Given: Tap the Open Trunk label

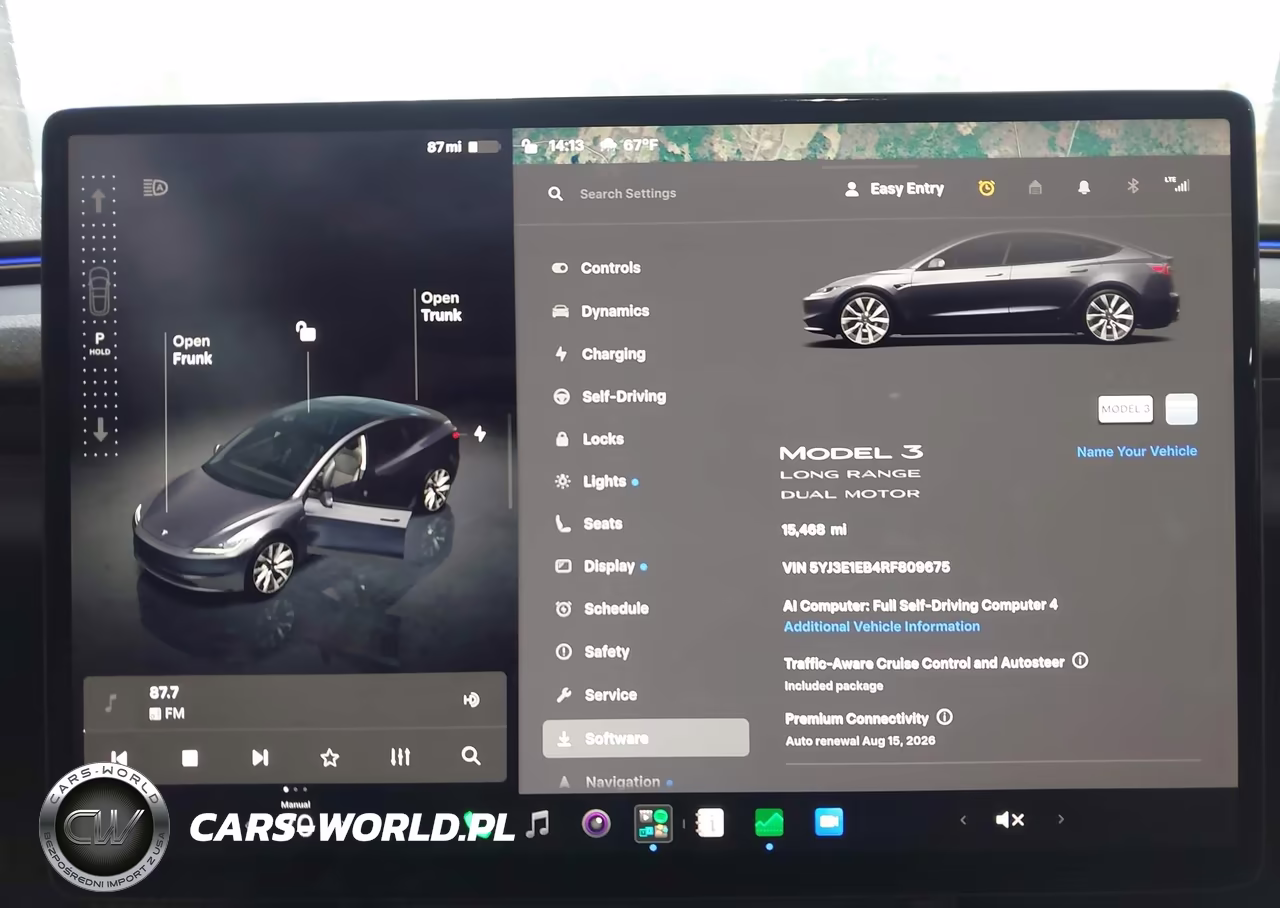Looking at the screenshot, I should tap(441, 306).
